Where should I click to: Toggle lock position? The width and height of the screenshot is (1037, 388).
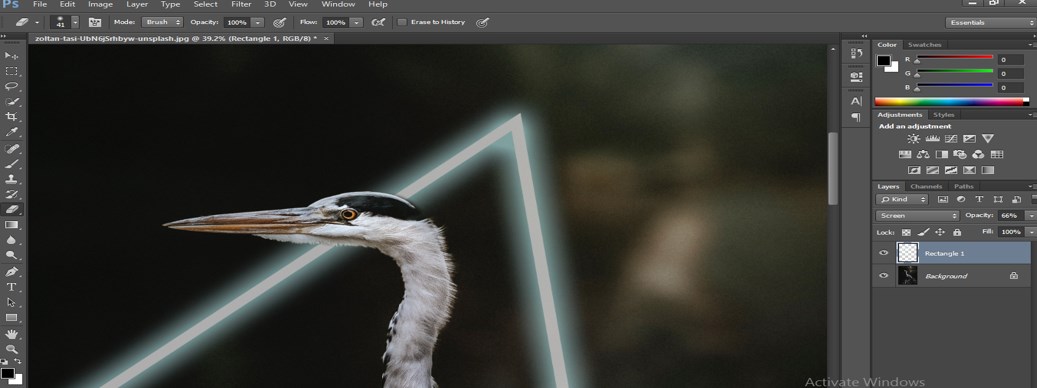pyautogui.click(x=940, y=233)
